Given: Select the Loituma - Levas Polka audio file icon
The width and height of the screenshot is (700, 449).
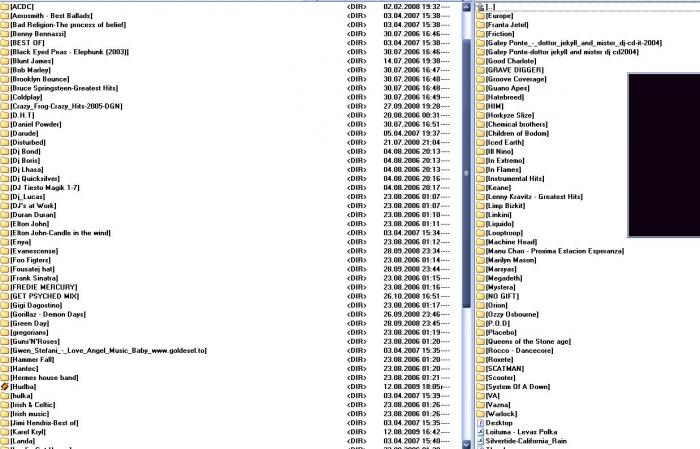Looking at the screenshot, I should [478, 431].
